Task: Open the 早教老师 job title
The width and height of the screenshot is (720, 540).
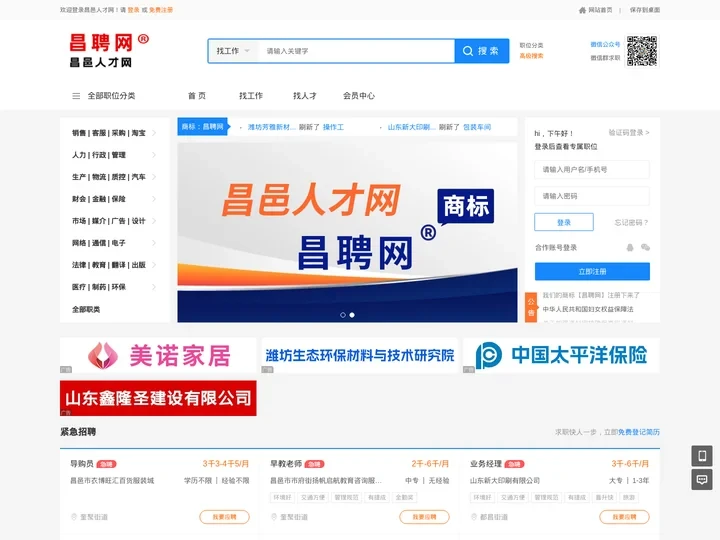Action: (286, 464)
